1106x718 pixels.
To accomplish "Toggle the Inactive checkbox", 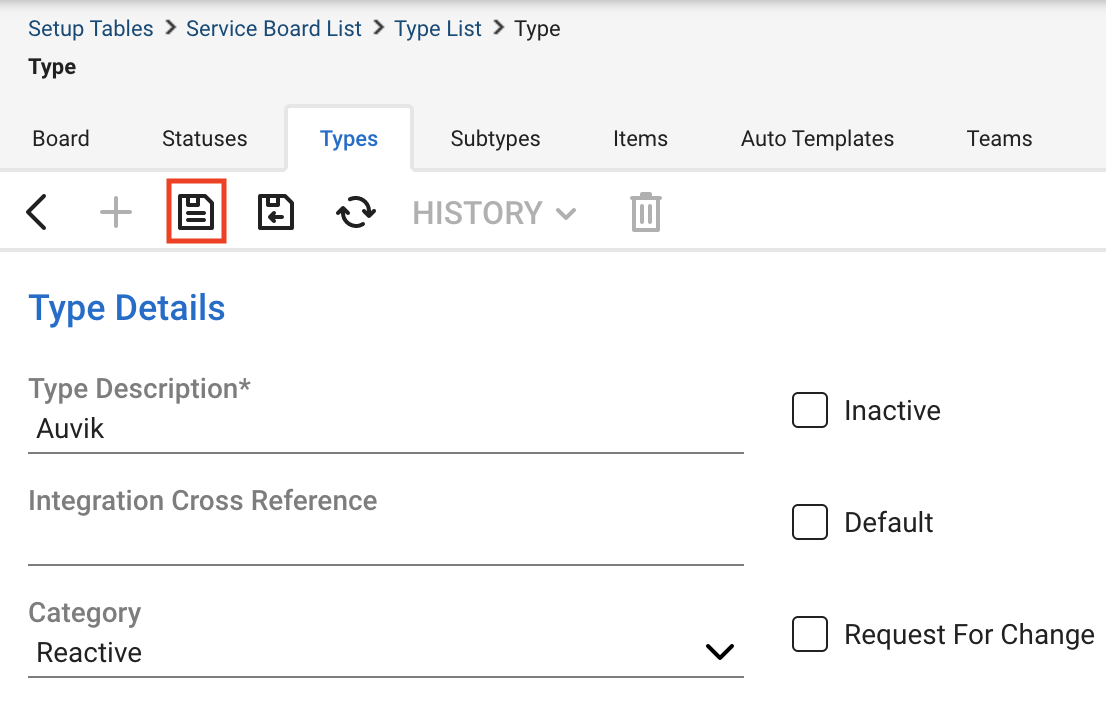I will tap(810, 410).
